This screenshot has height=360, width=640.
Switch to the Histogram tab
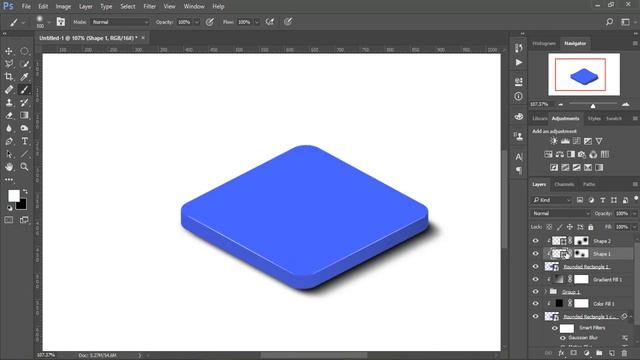(544, 43)
